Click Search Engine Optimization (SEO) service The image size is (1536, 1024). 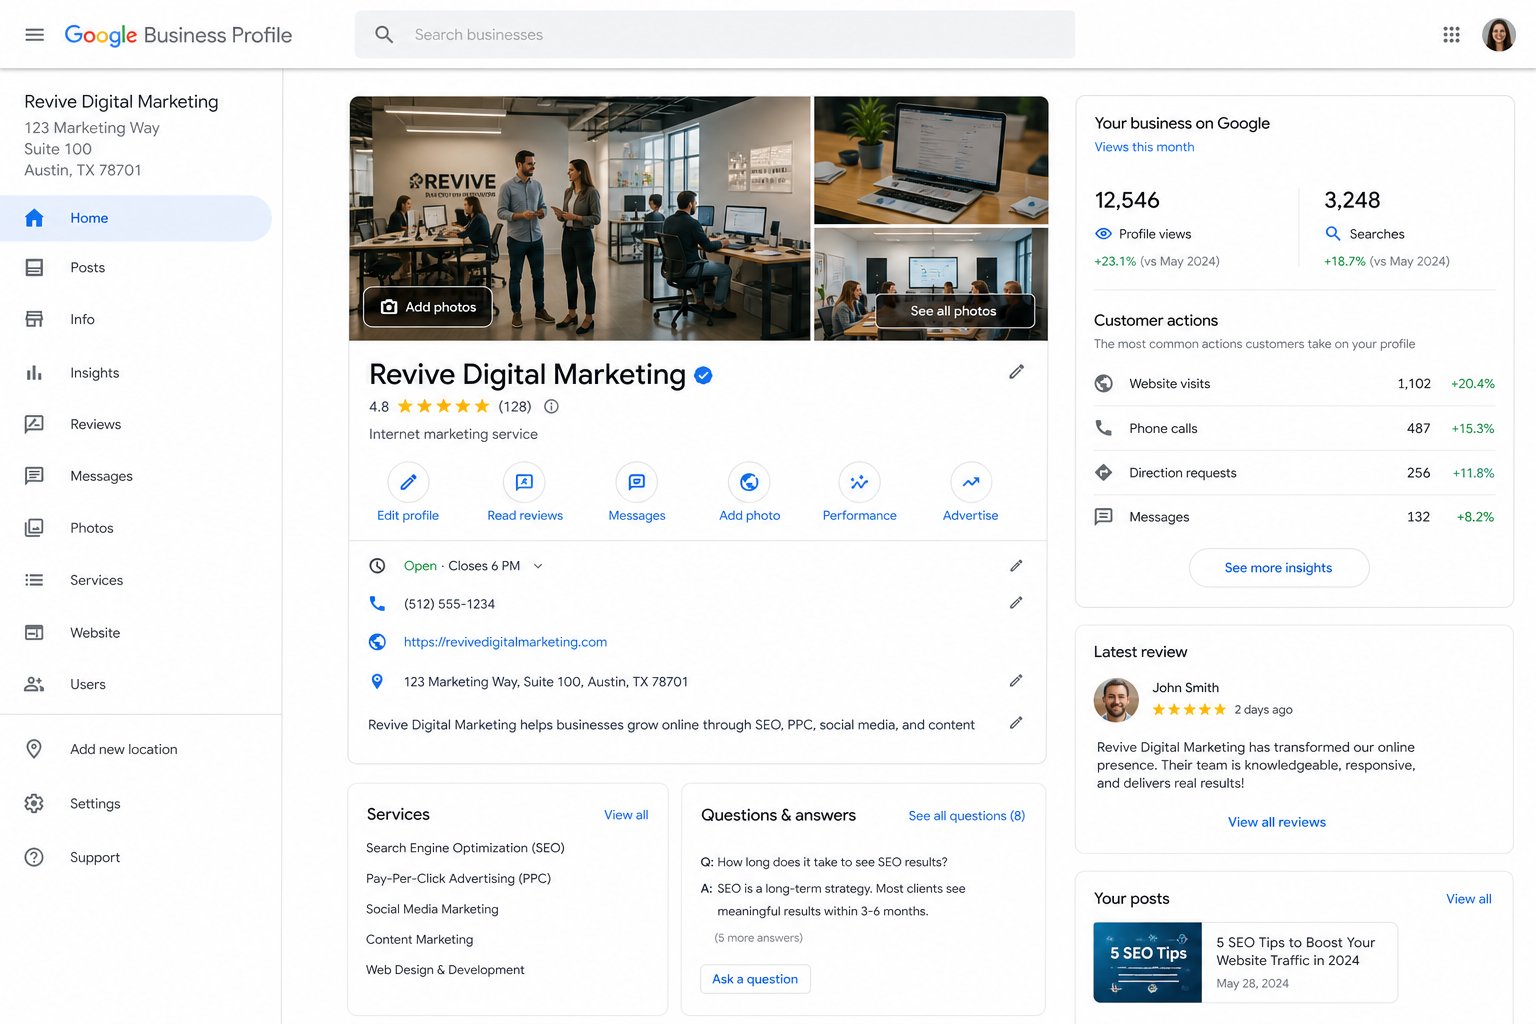pyautogui.click(x=465, y=848)
